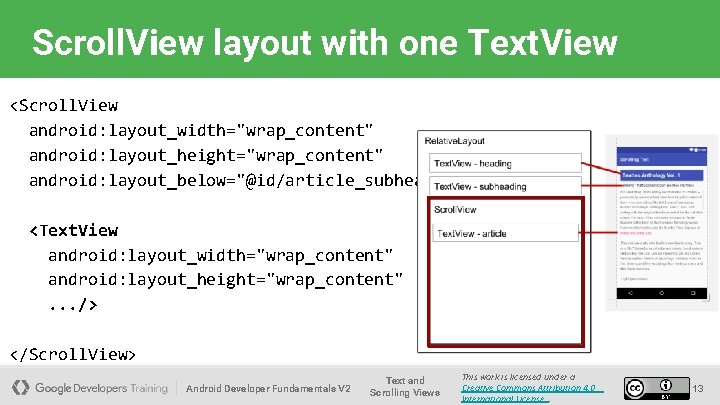Click the Creative Commons BY license badge
Screen dimensions: 720x405
657,388
